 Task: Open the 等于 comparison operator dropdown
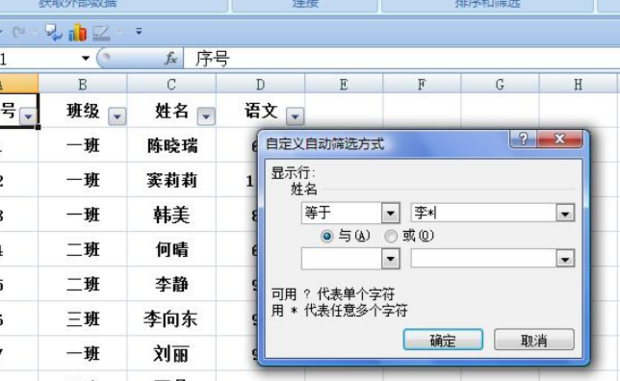(x=390, y=213)
